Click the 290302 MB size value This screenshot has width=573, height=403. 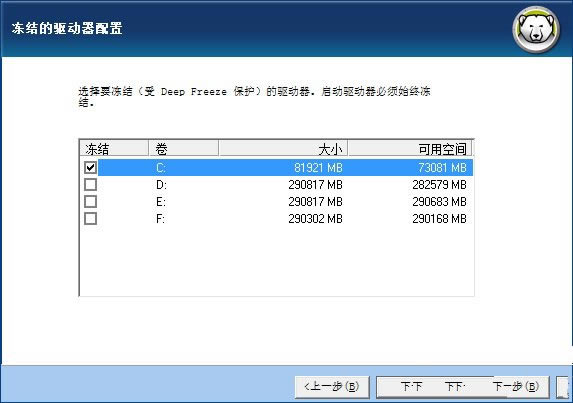(x=315, y=219)
